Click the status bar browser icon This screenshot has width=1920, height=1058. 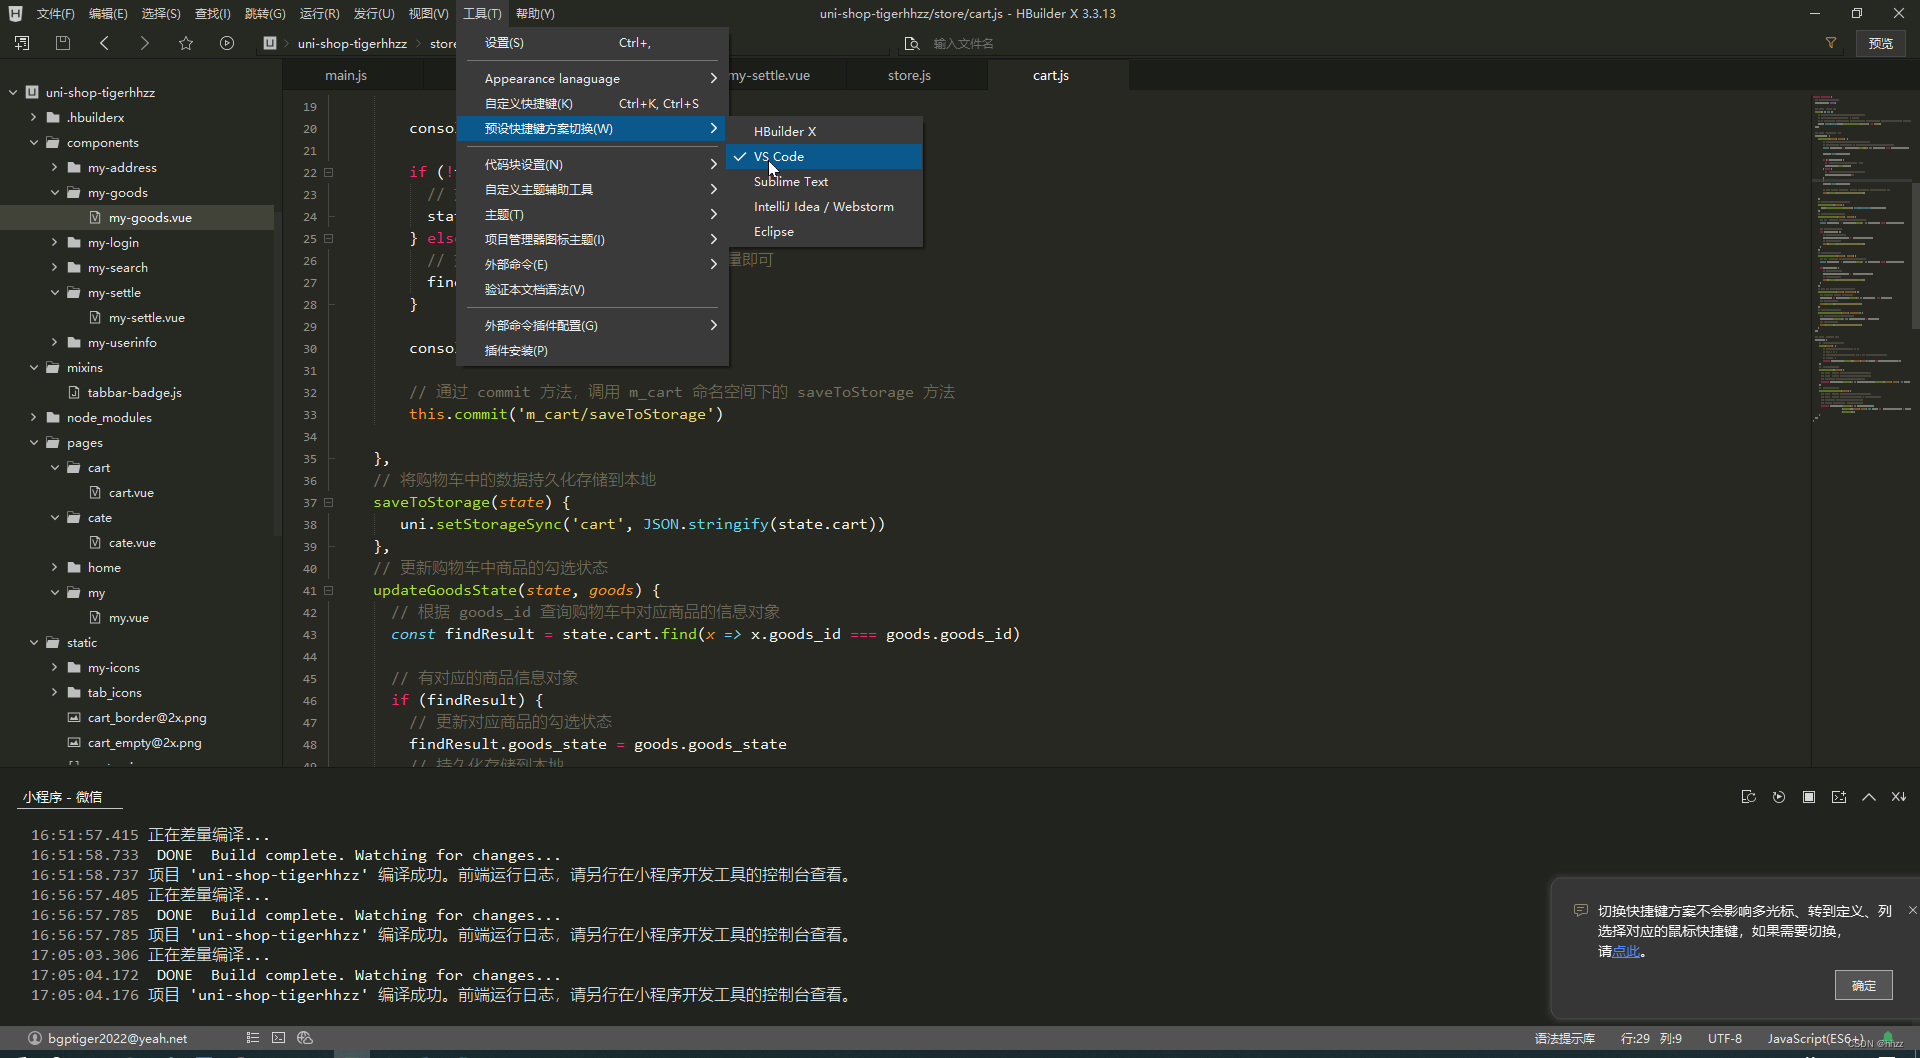pyautogui.click(x=305, y=1038)
